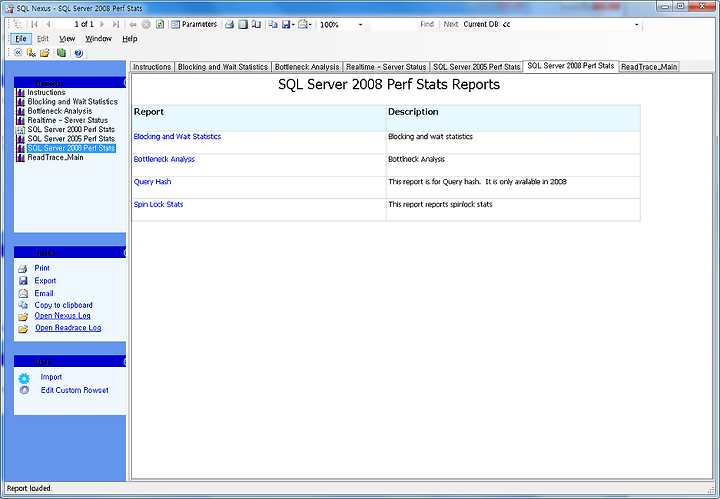
Task: Go to previous report page
Action: coord(48,24)
